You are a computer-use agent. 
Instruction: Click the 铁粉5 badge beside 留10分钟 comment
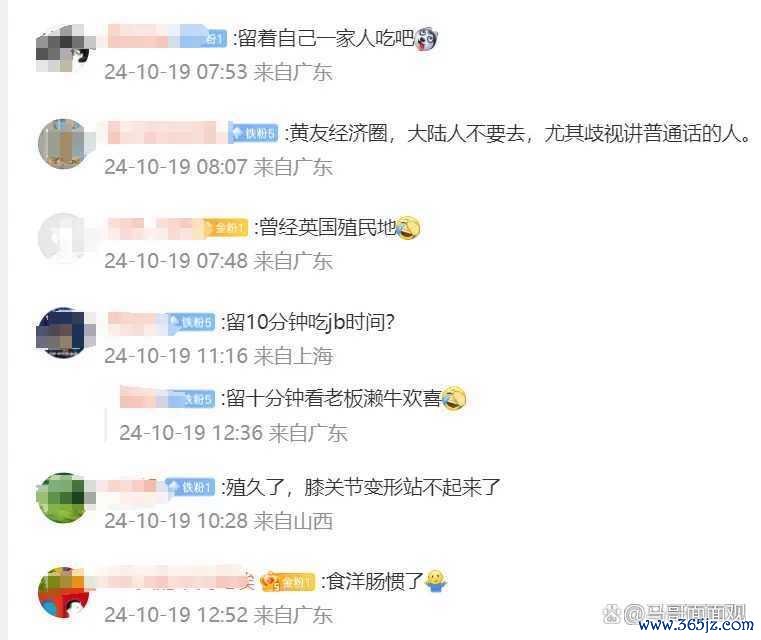[192, 322]
